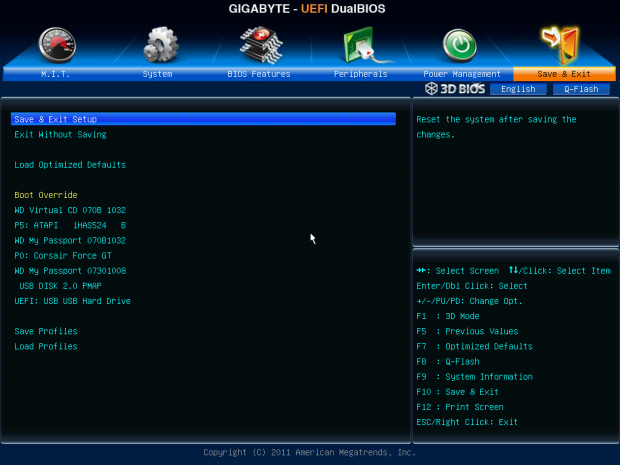Click the F12 : Print Screen hint
Screen dimensions: 620x465
click(460, 407)
